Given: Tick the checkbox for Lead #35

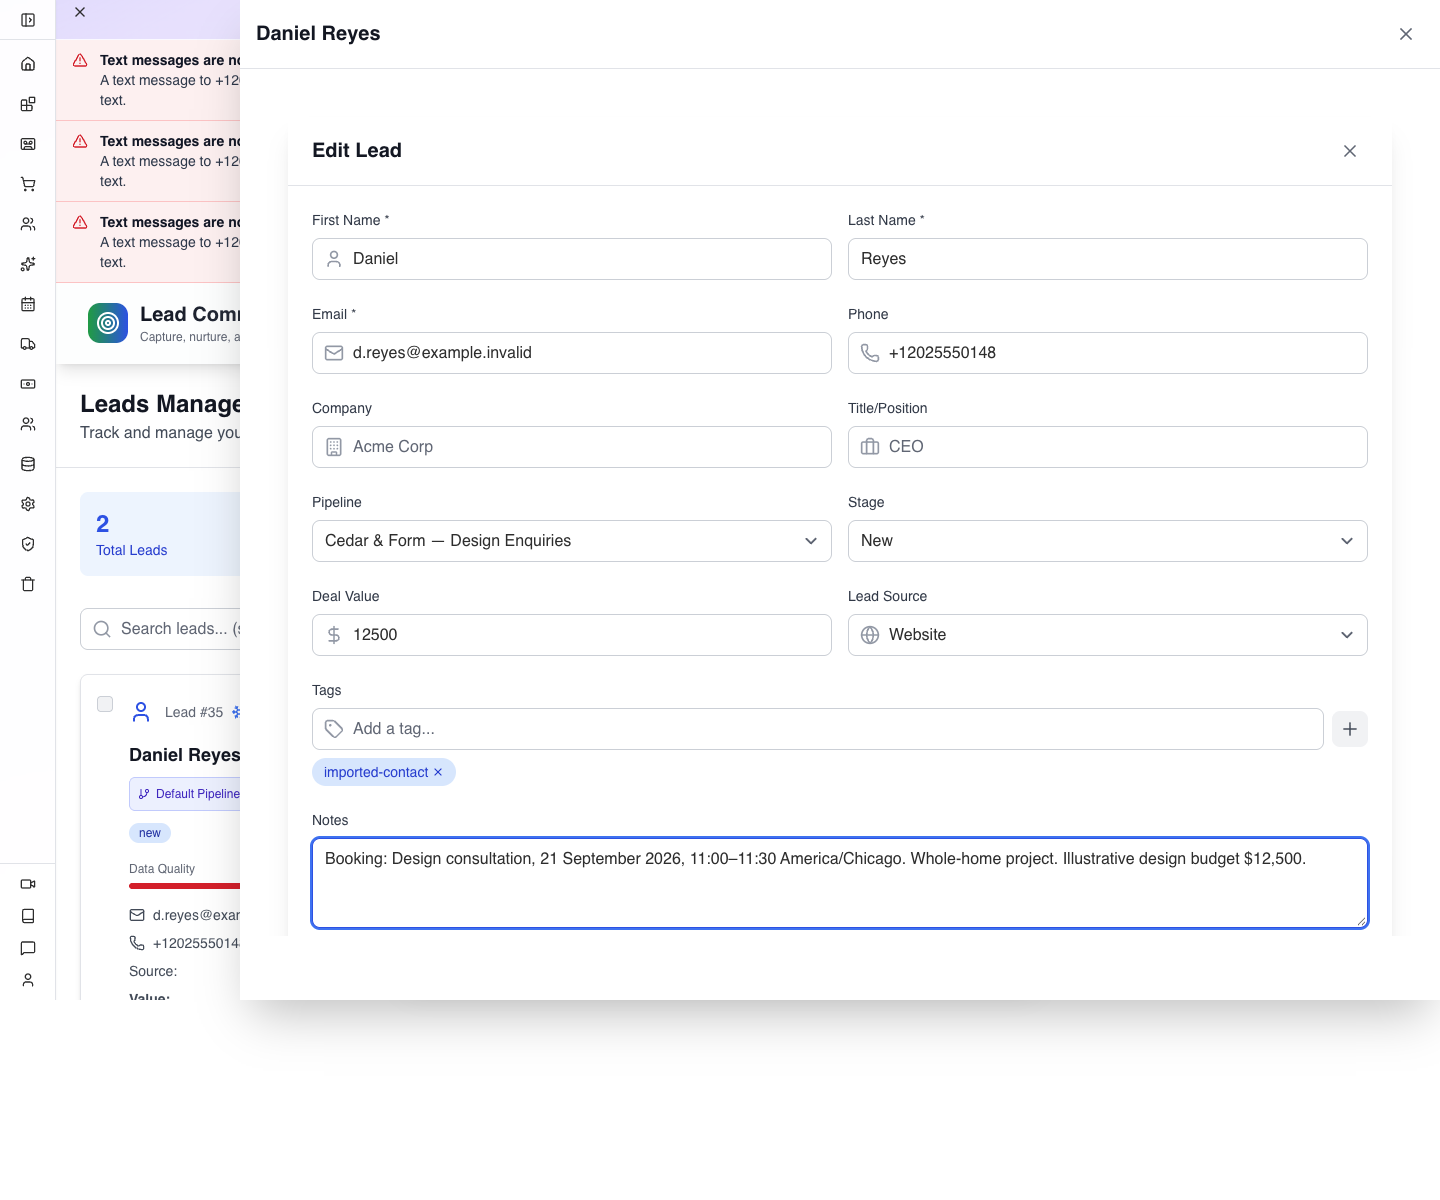Looking at the screenshot, I should click(x=105, y=704).
